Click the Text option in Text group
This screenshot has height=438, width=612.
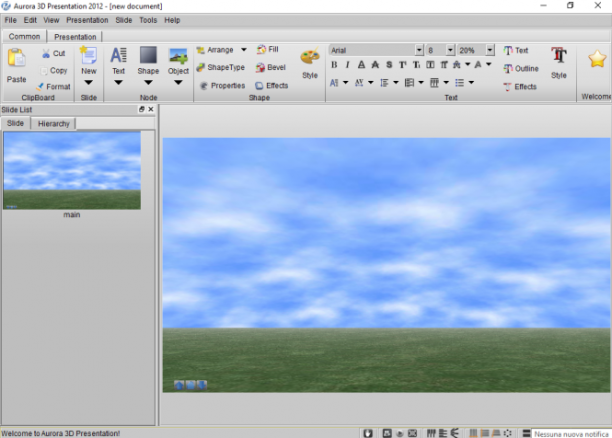point(516,50)
